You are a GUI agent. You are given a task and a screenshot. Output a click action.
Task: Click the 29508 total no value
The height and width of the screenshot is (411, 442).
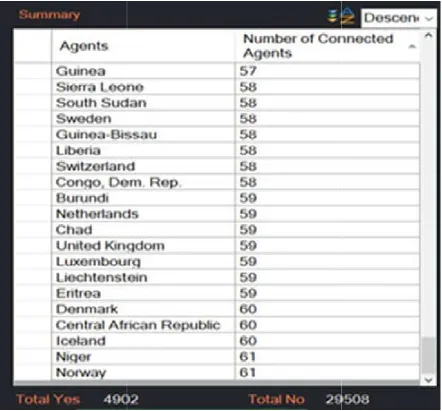(x=347, y=399)
